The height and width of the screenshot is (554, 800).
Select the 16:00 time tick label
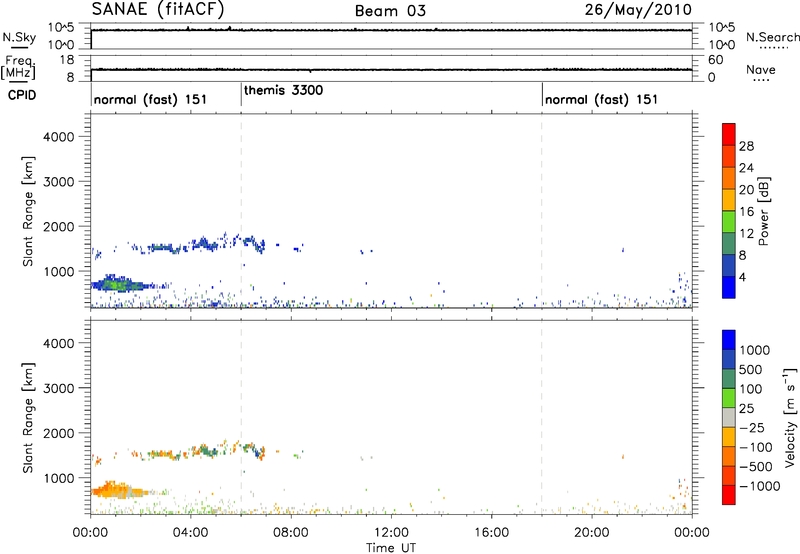491,533
